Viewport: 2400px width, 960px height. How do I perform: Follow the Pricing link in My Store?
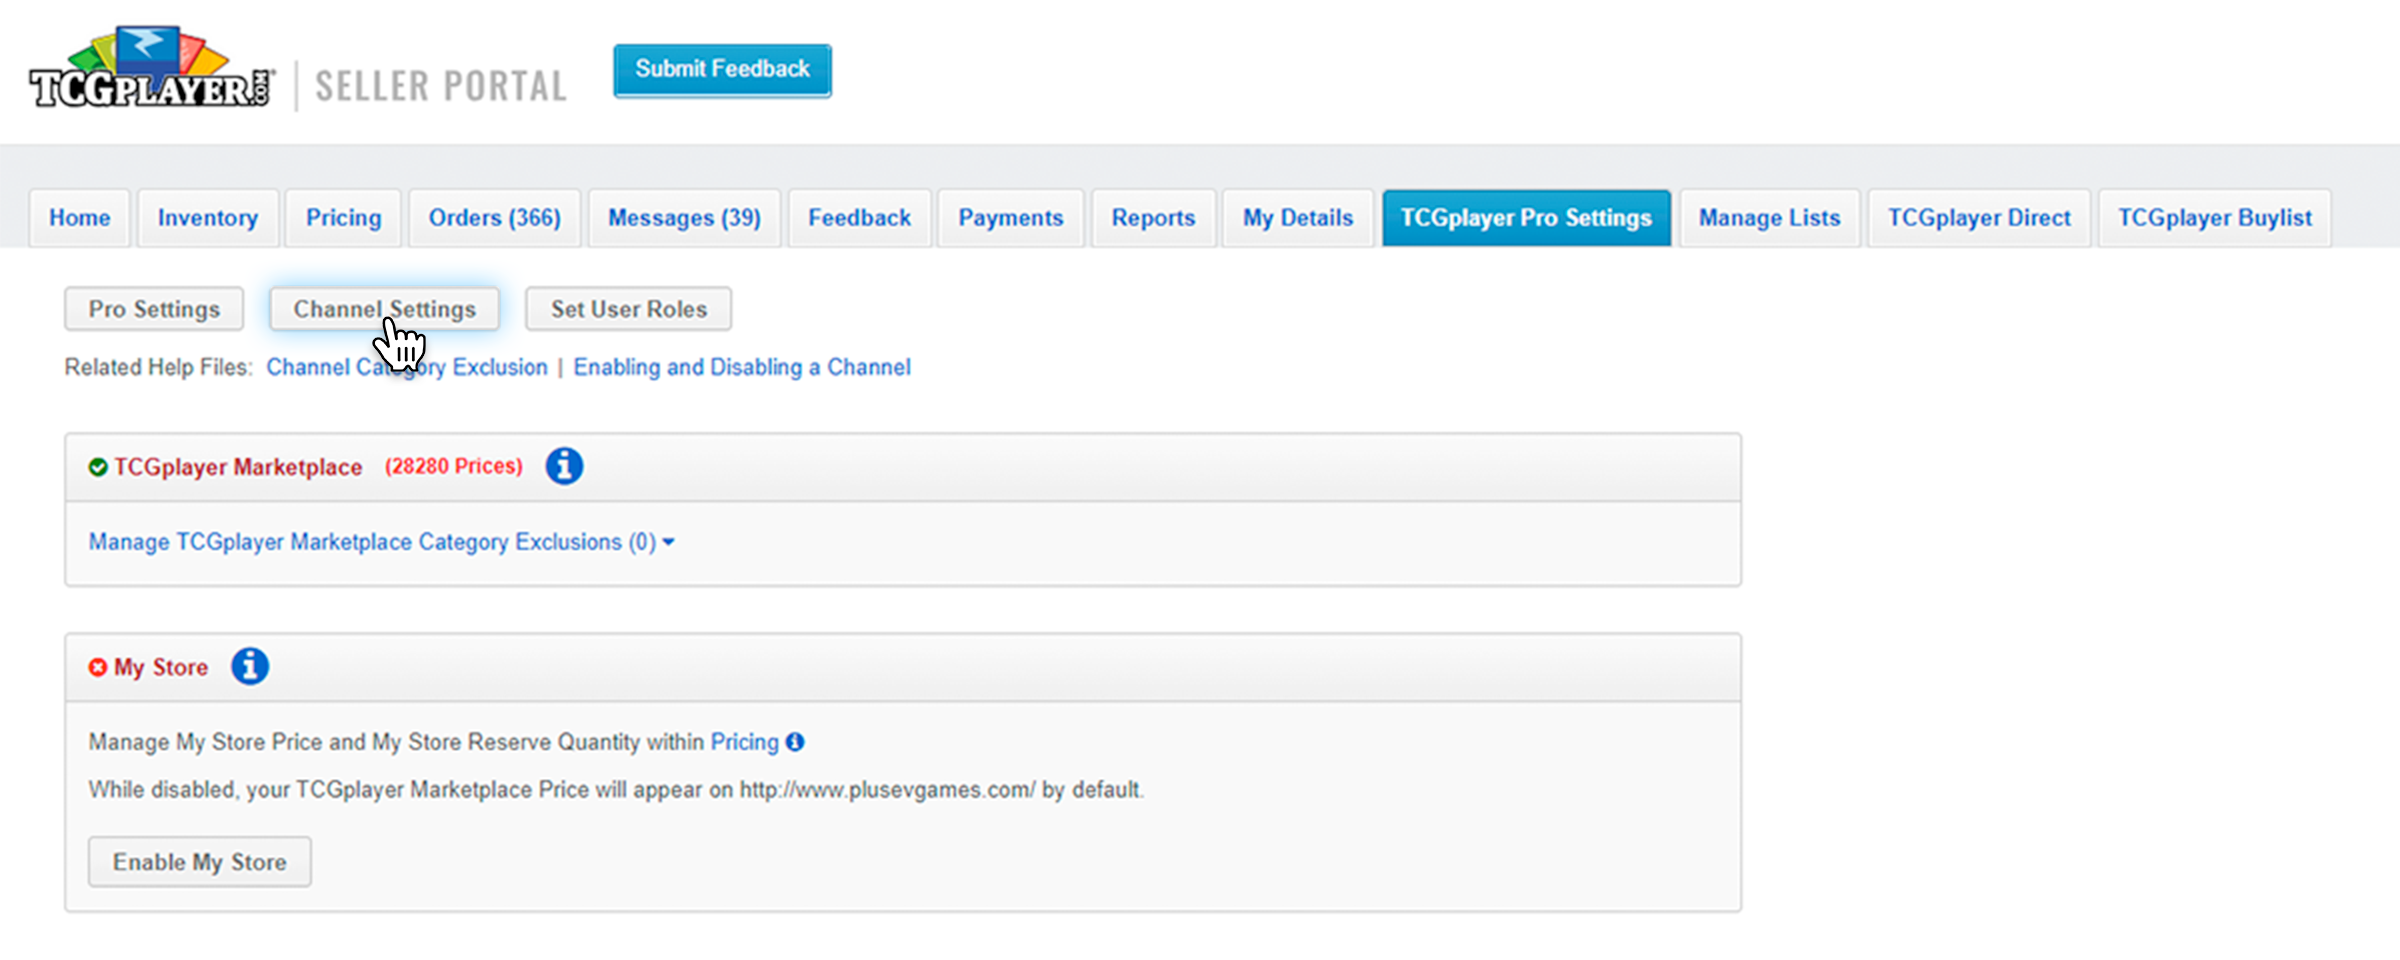(x=744, y=742)
